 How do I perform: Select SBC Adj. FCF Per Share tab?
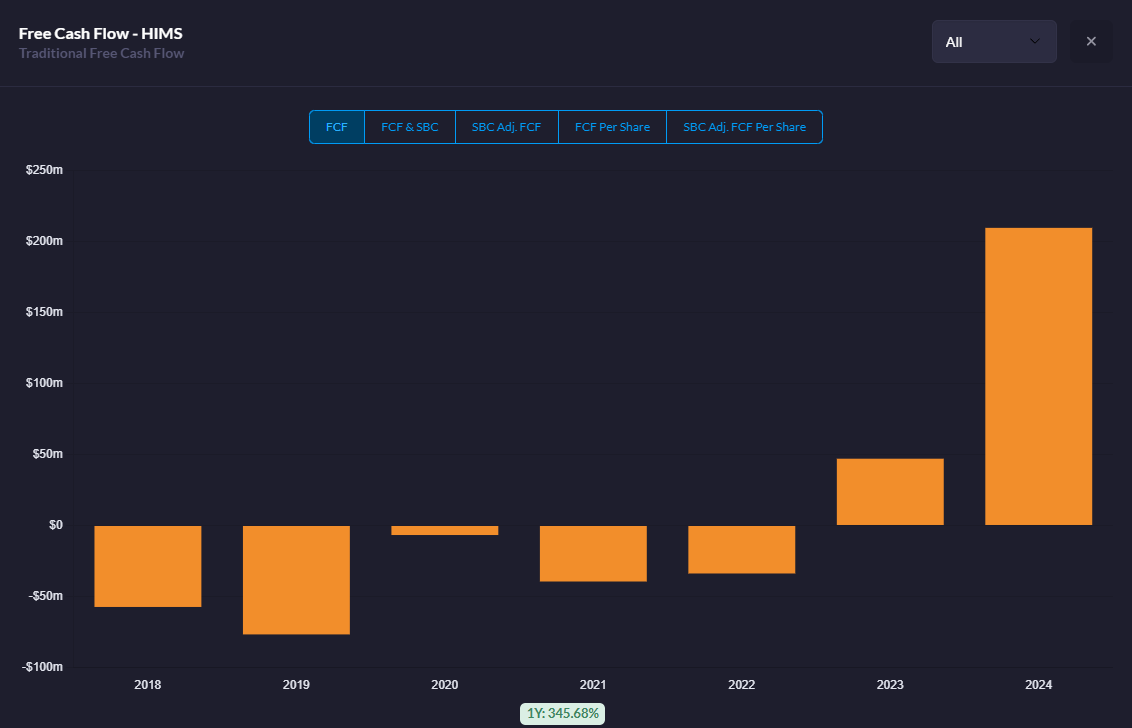tap(744, 127)
